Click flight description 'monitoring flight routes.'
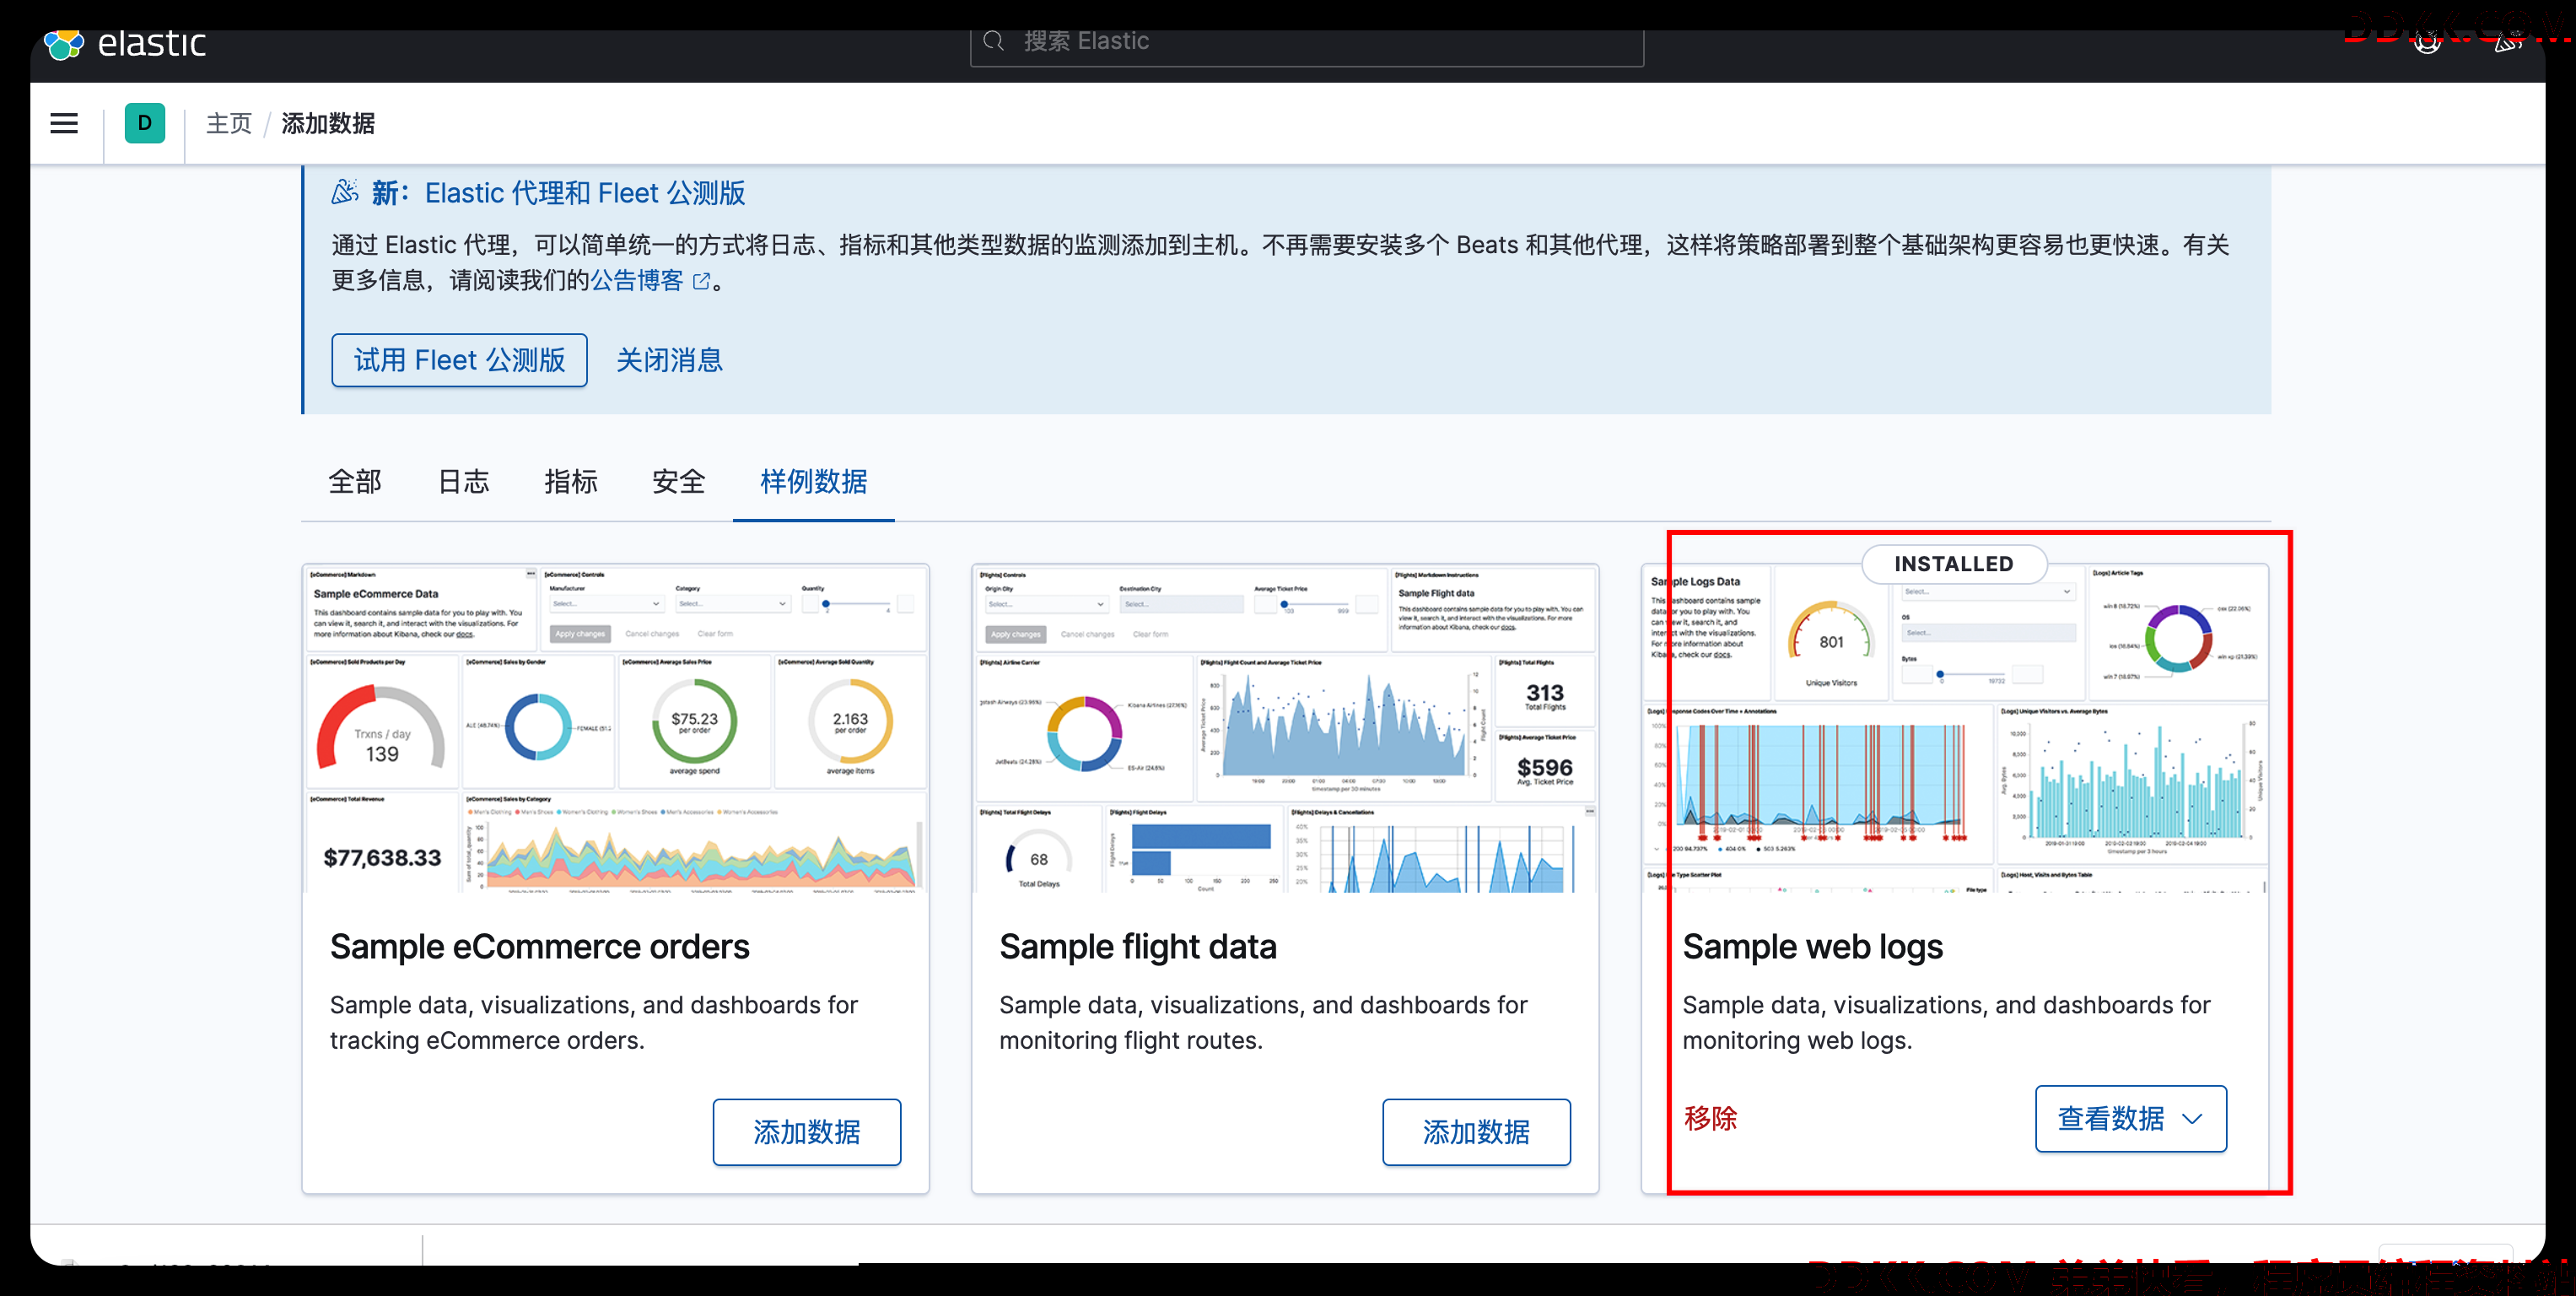Viewport: 2576px width, 1296px height. coord(1131,1041)
